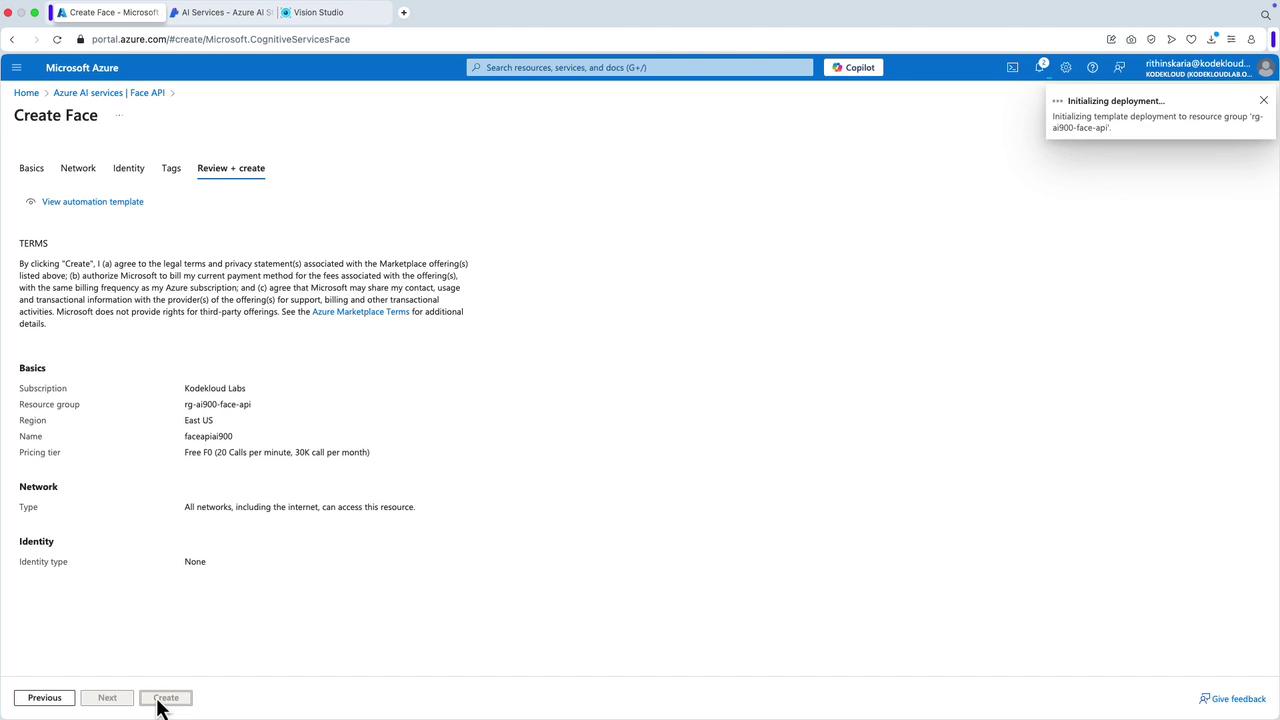Click the send arrow icon in browser toolbar
The width and height of the screenshot is (1280, 720).
coord(1171,40)
